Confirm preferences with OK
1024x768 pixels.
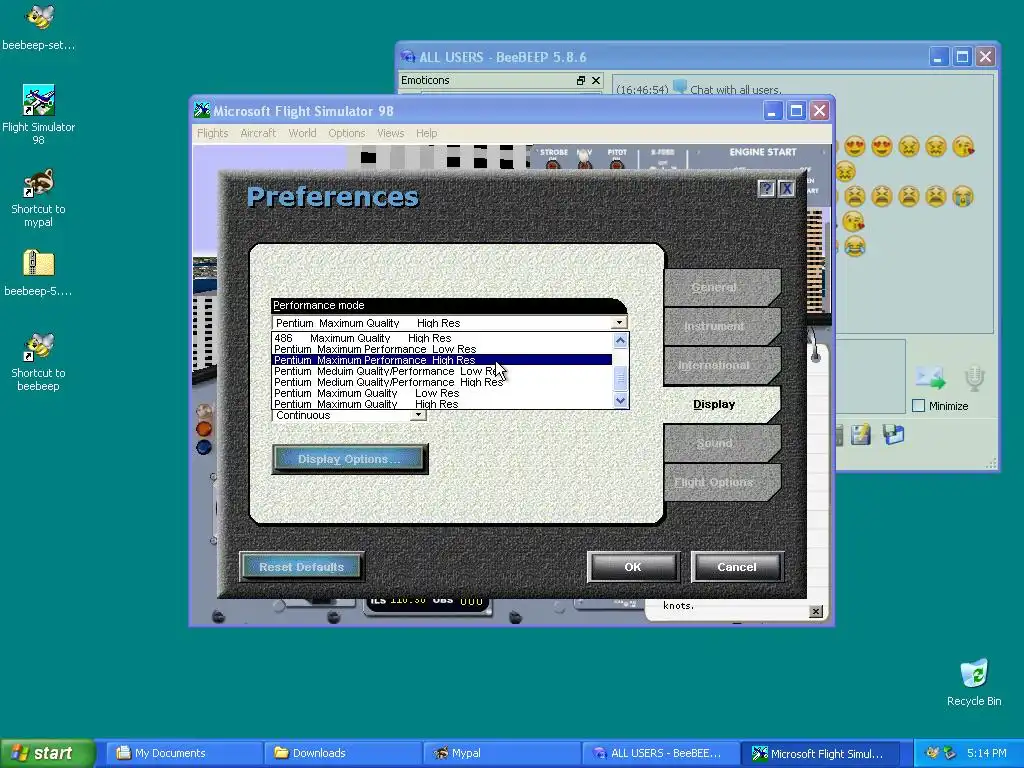[633, 567]
